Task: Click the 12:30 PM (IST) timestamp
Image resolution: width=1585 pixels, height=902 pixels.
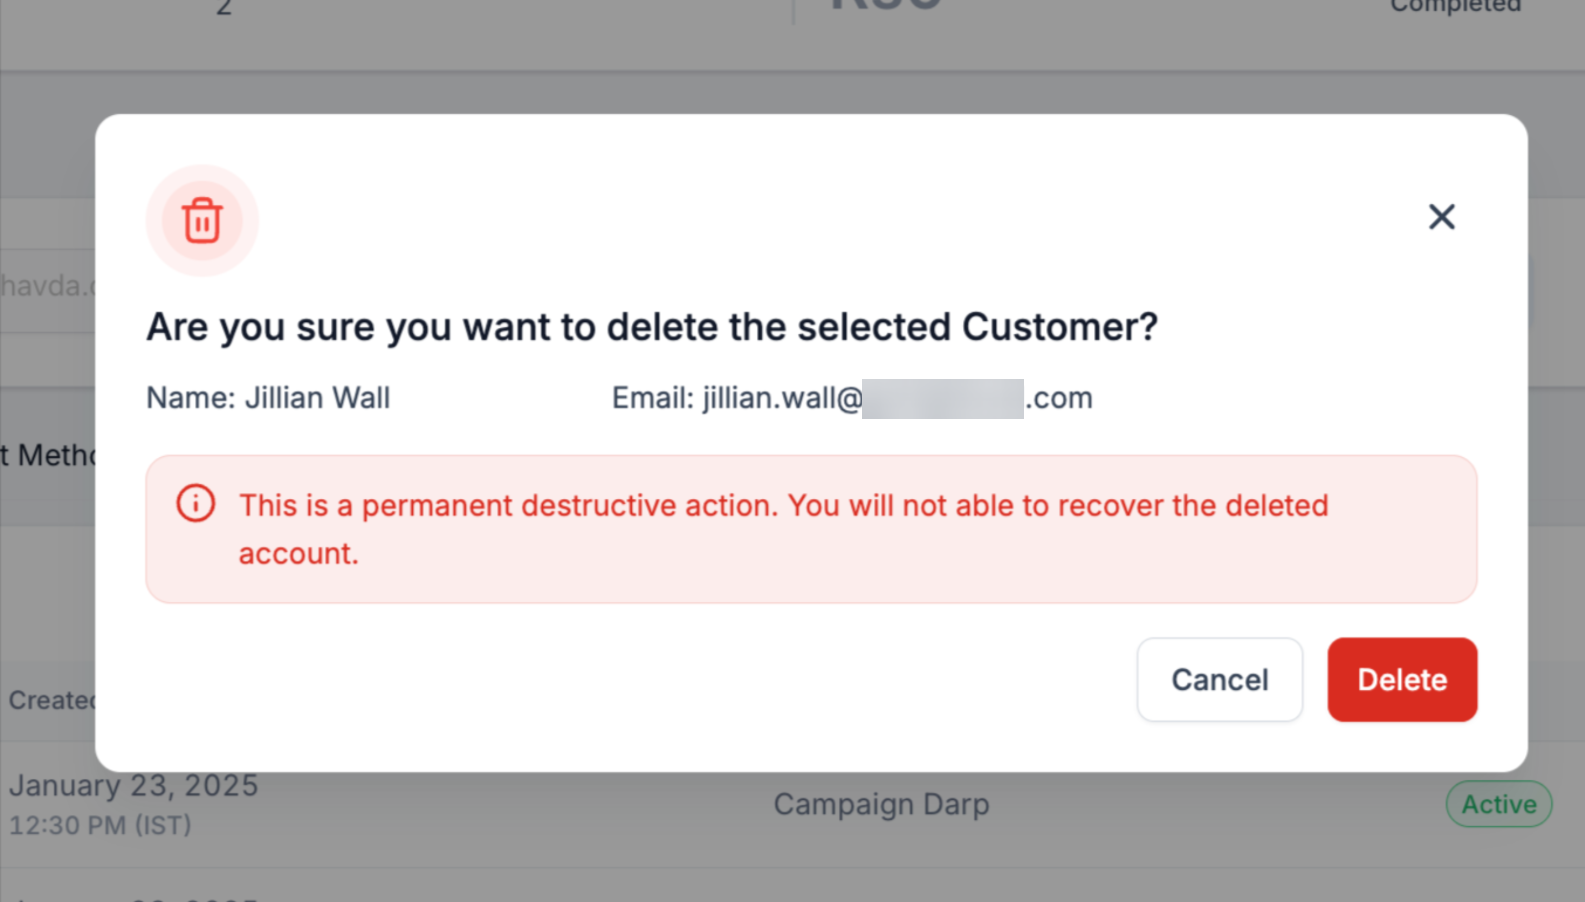Action: (100, 825)
